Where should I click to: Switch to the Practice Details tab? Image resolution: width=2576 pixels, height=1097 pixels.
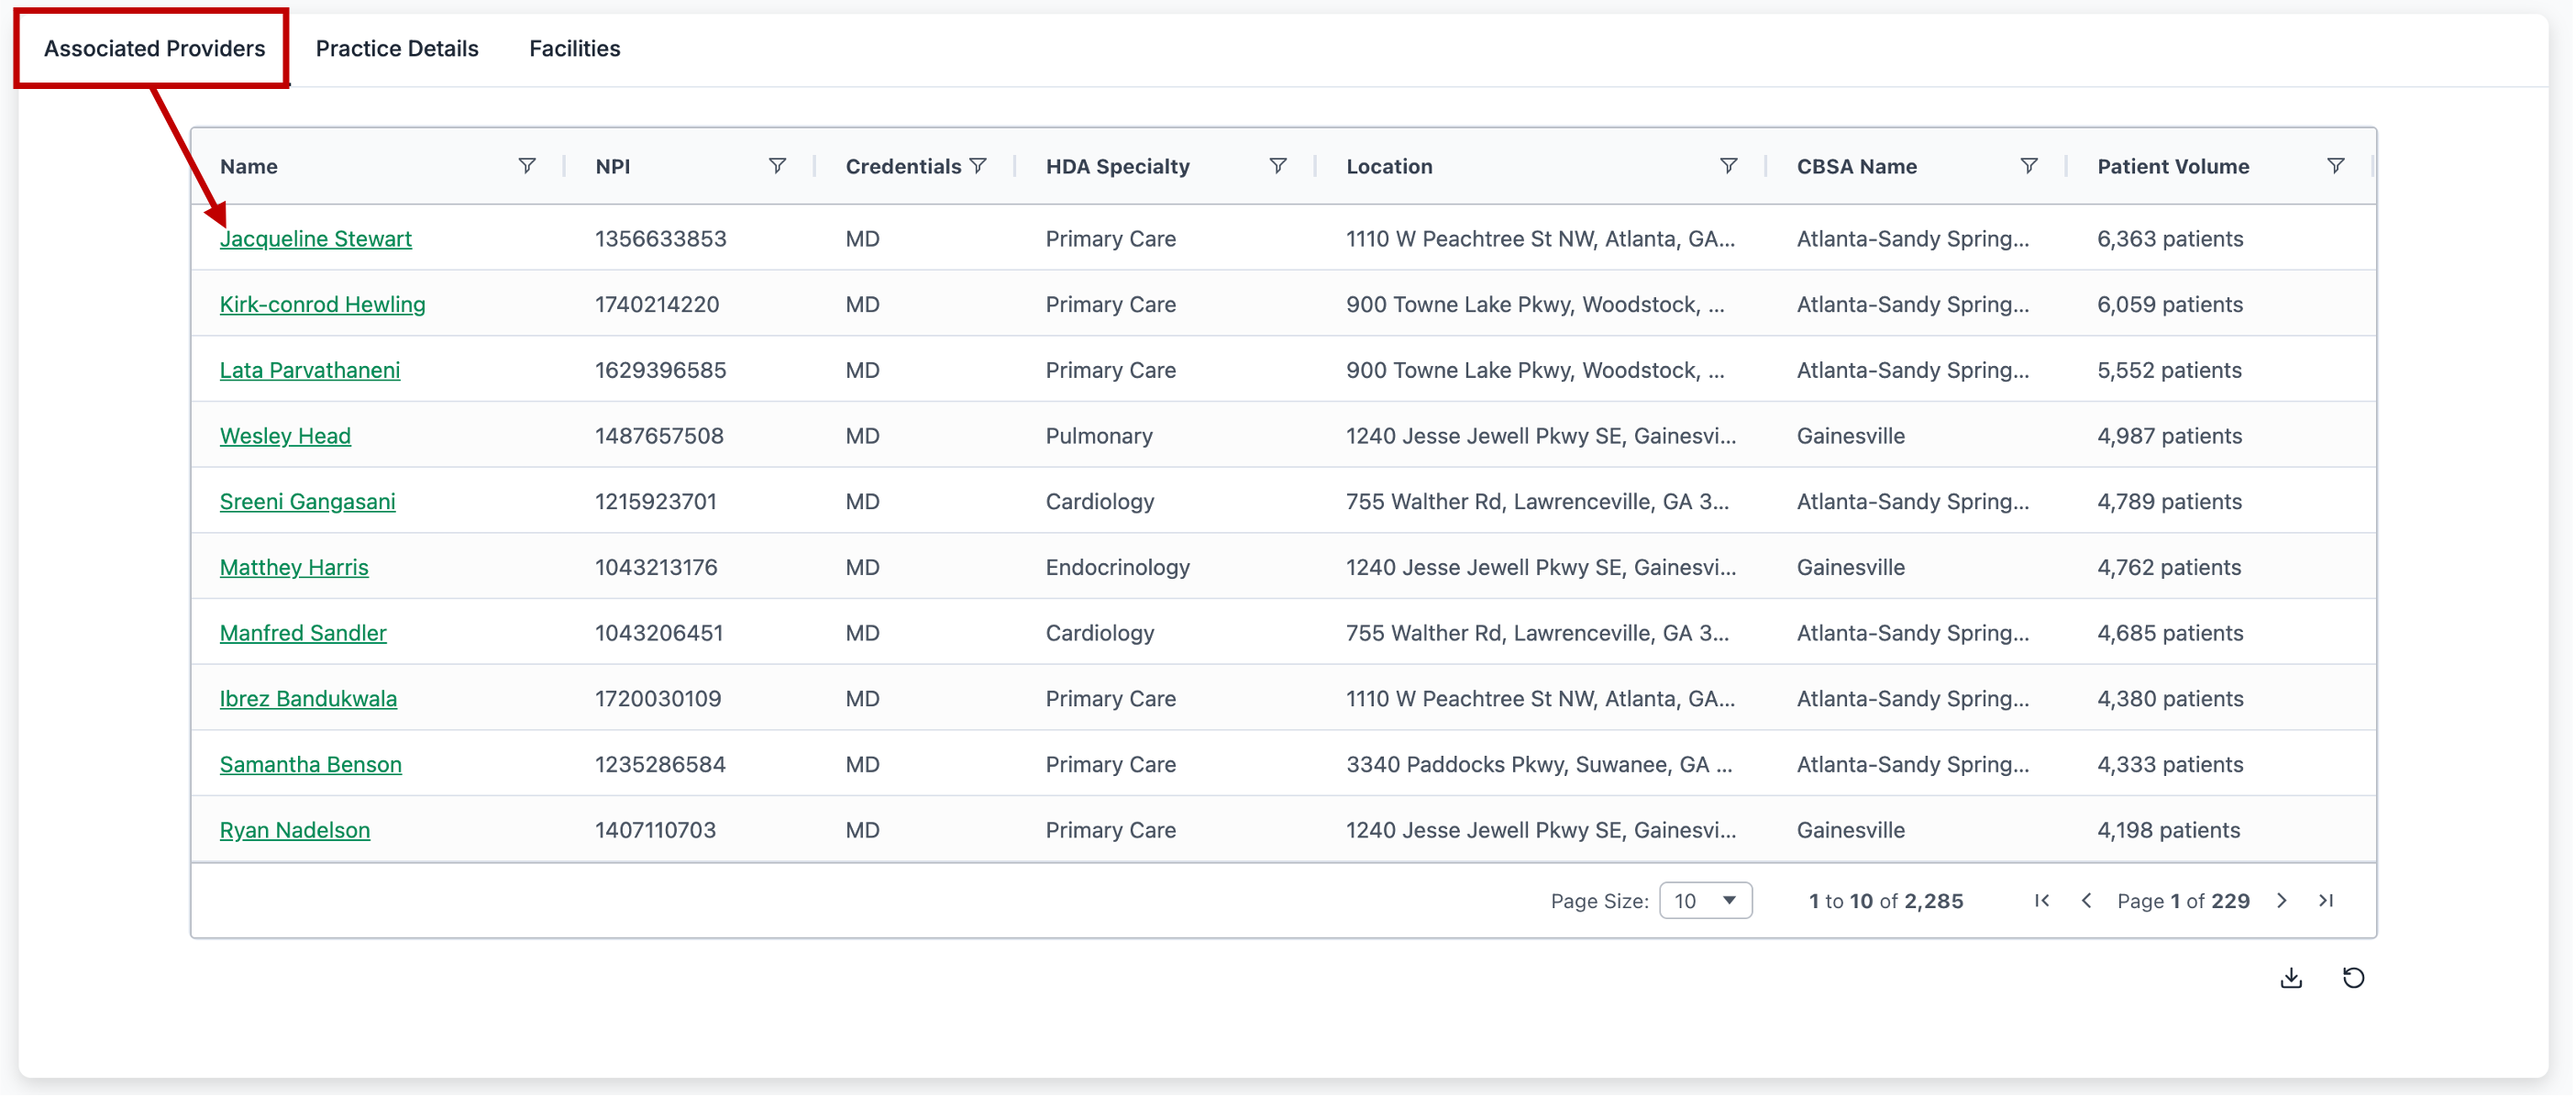[397, 48]
